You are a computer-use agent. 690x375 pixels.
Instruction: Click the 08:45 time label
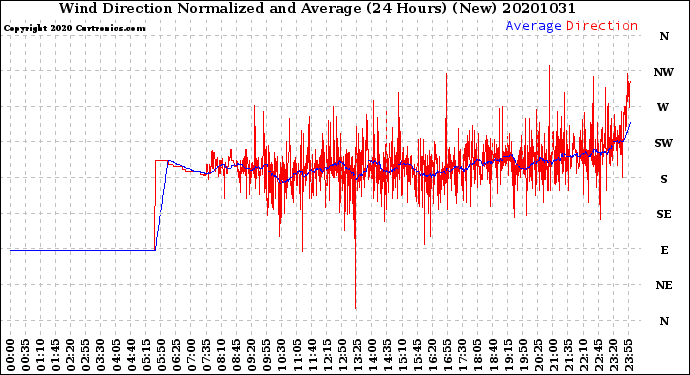237,355
